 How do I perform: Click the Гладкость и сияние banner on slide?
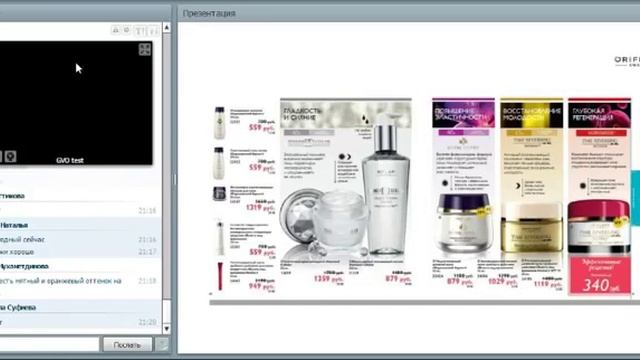click(346, 114)
